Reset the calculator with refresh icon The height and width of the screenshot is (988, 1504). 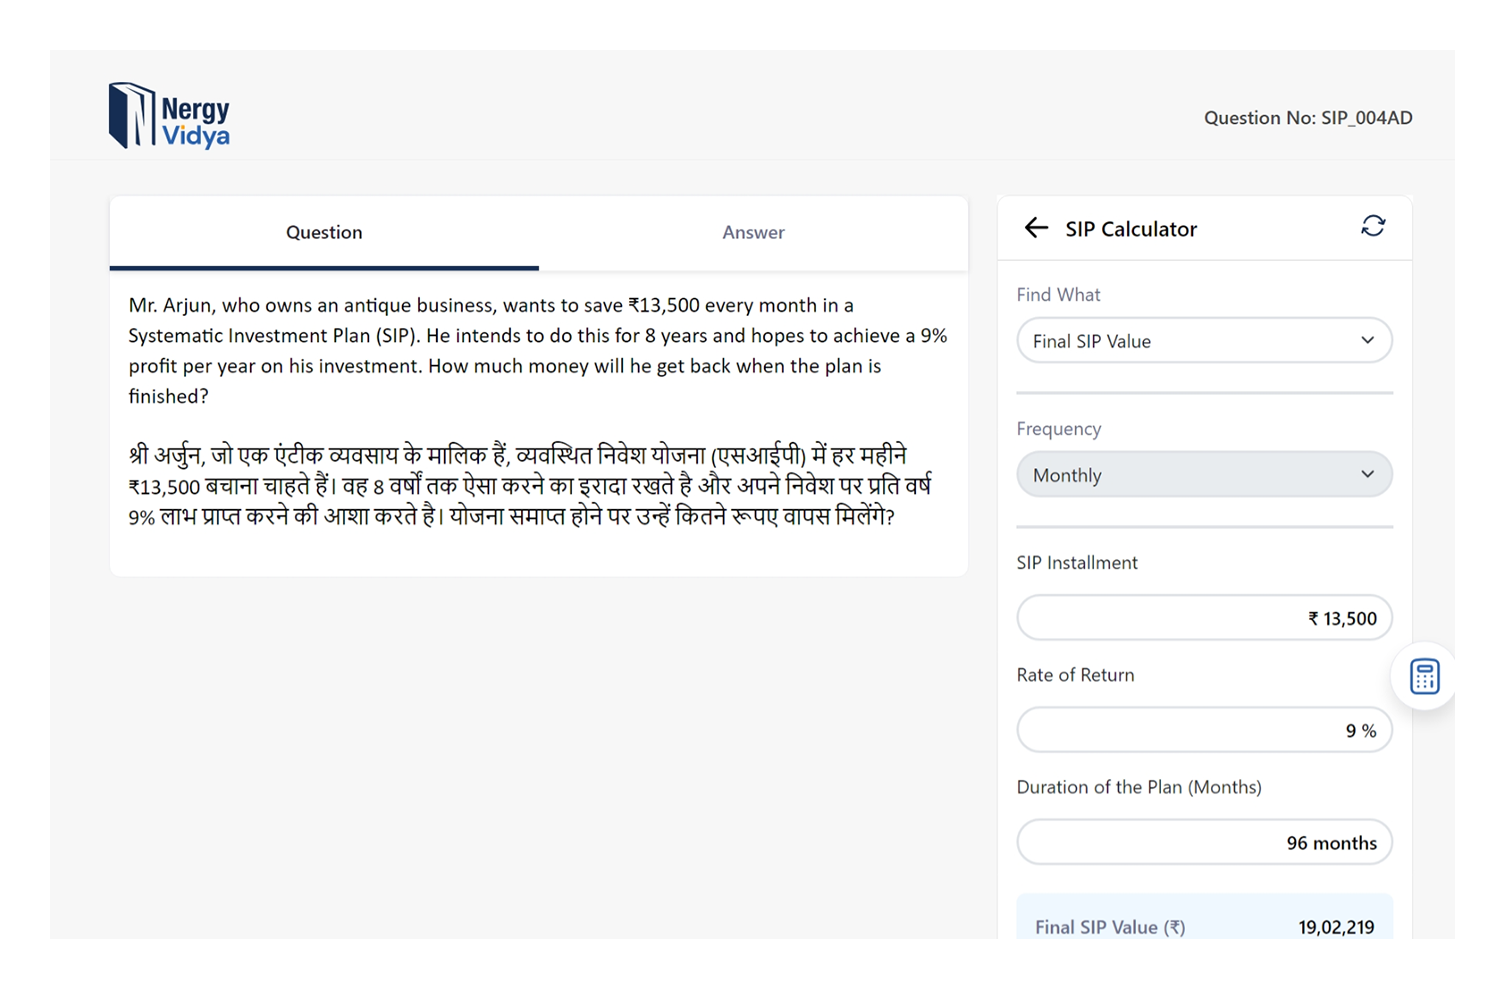pos(1373,226)
